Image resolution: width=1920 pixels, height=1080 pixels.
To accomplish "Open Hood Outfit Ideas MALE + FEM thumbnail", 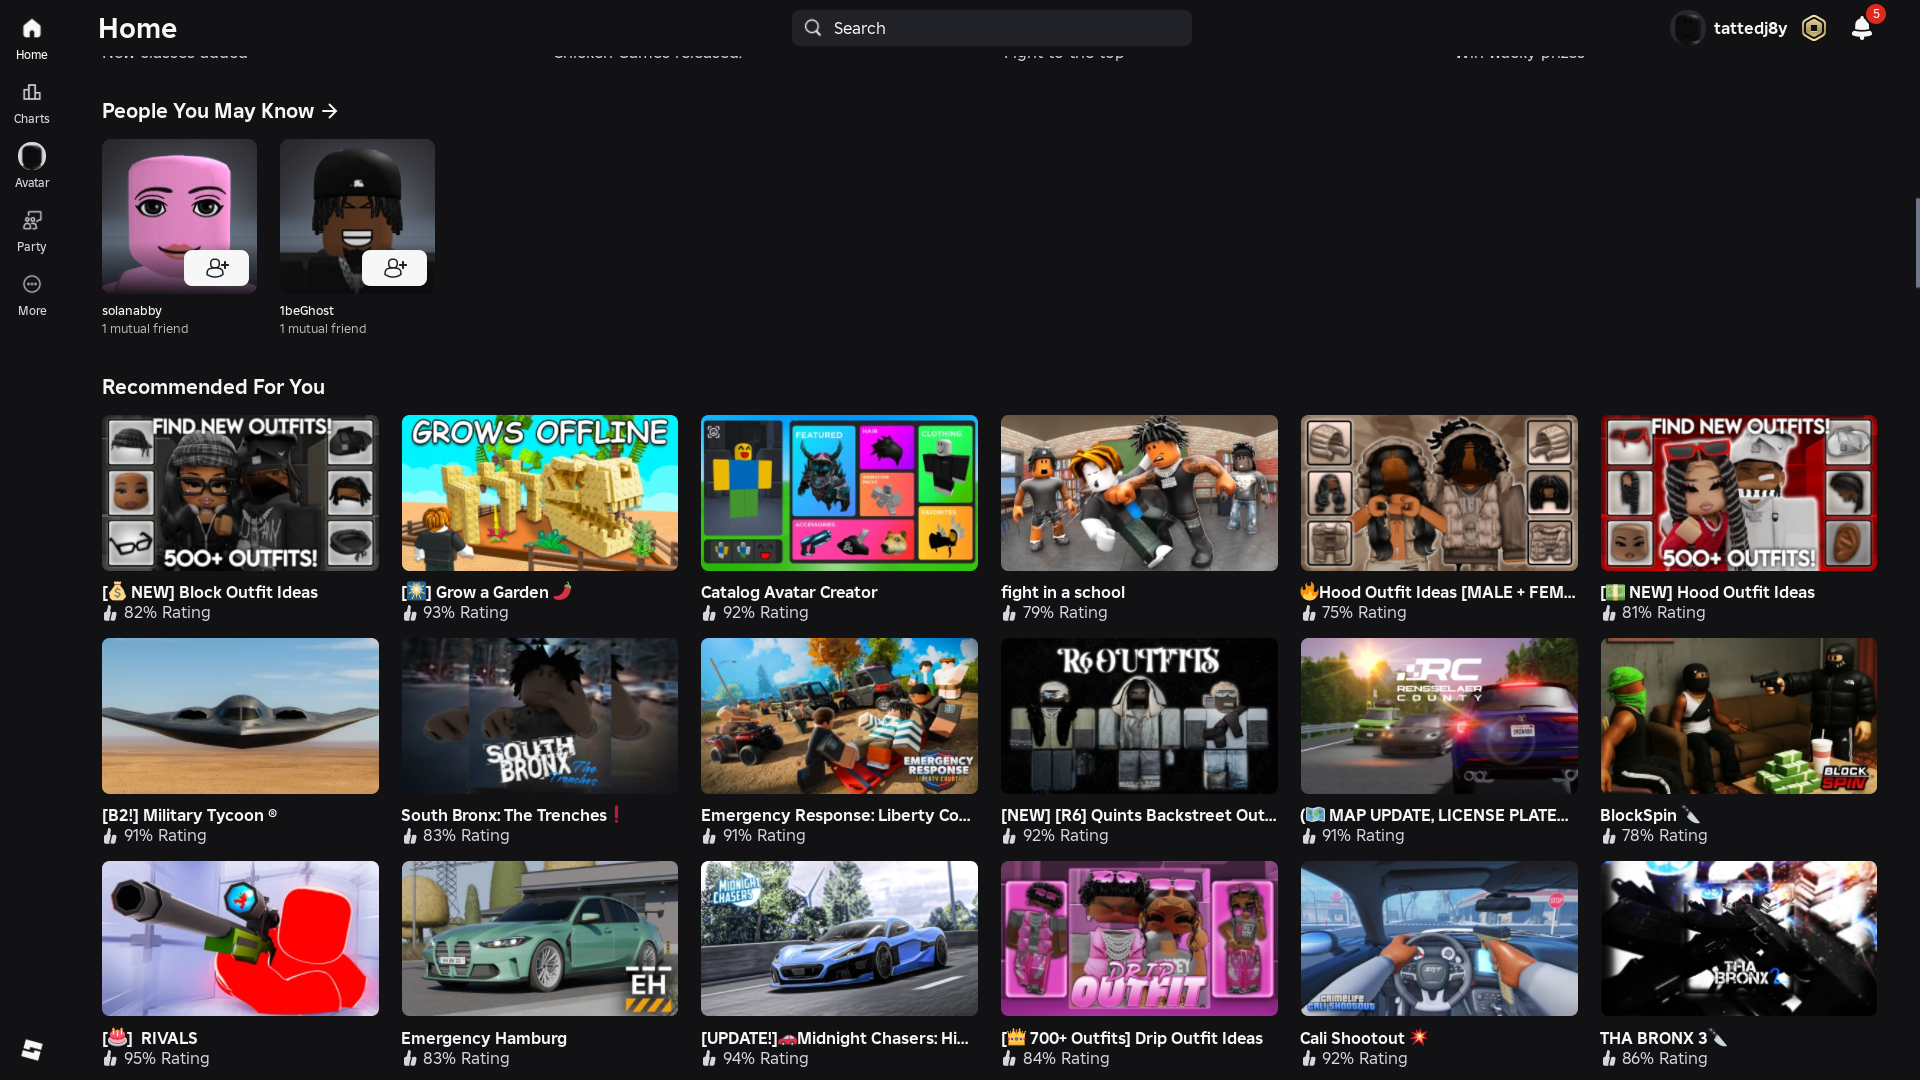I will click(x=1439, y=493).
